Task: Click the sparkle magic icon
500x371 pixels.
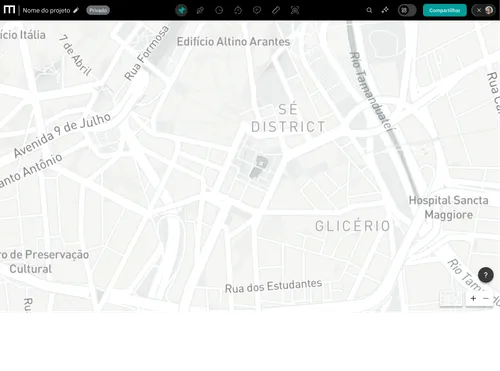Action: (x=385, y=10)
